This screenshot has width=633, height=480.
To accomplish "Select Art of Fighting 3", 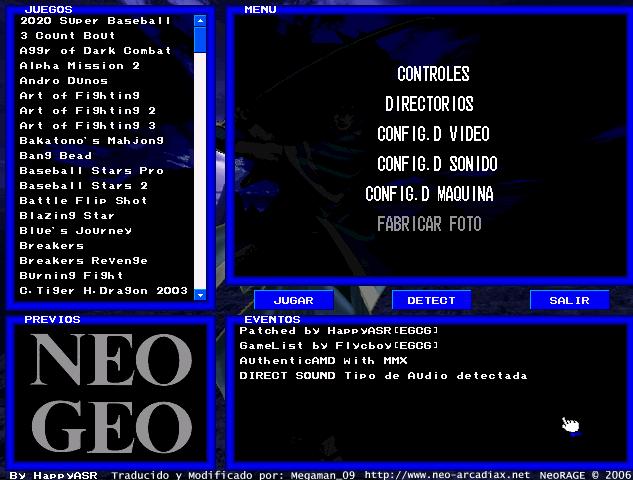I will point(88,126).
